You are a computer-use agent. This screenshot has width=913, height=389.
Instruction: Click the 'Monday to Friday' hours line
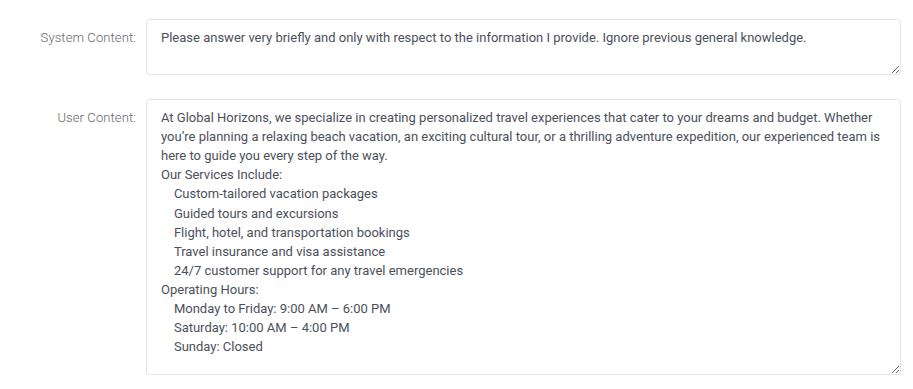pos(282,309)
